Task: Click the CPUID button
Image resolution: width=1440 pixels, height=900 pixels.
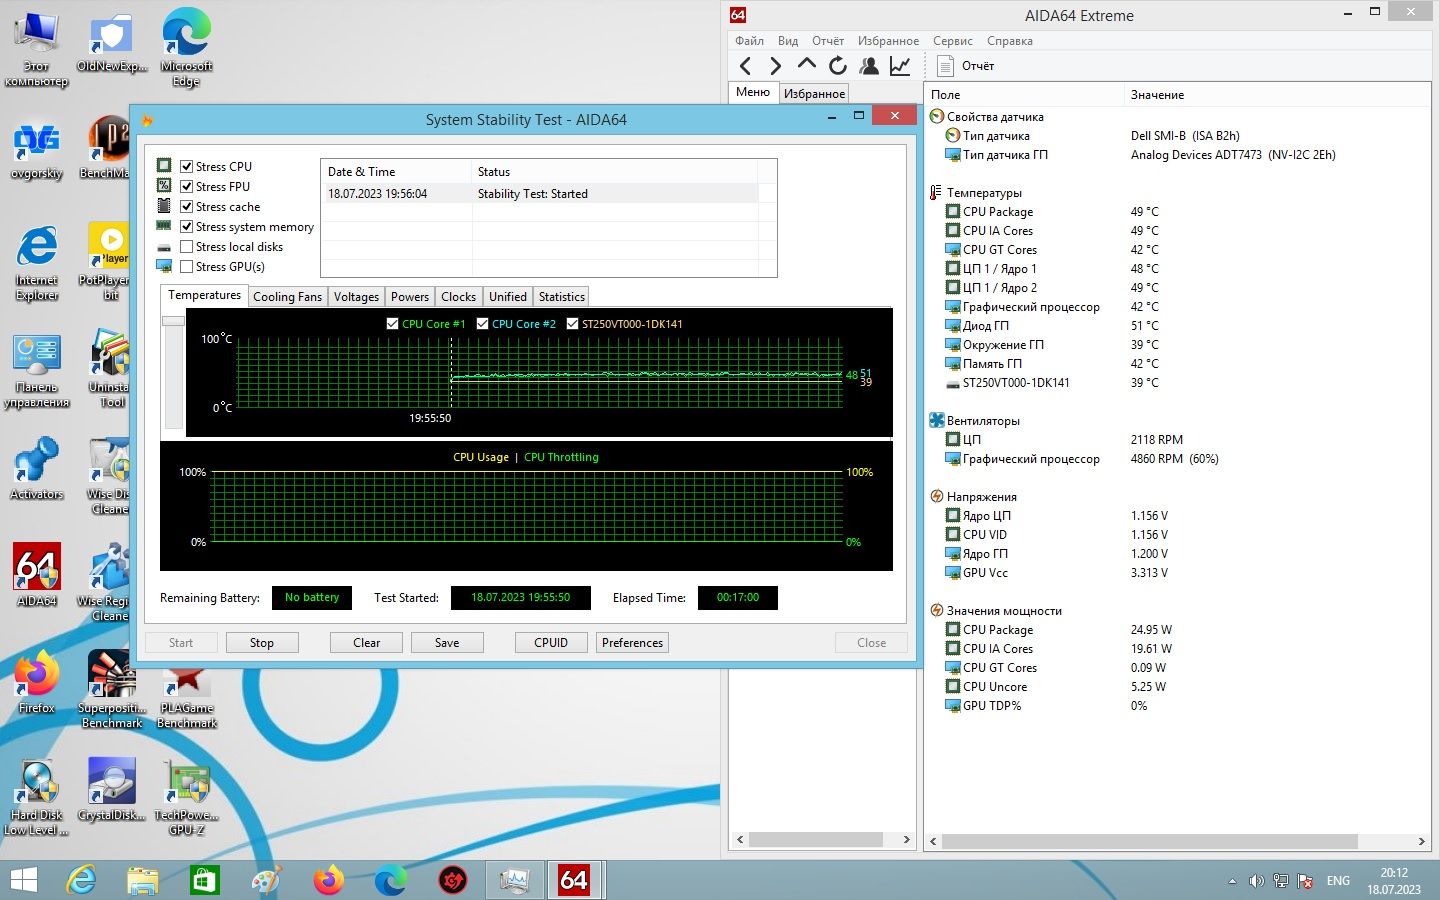Action: (x=551, y=643)
